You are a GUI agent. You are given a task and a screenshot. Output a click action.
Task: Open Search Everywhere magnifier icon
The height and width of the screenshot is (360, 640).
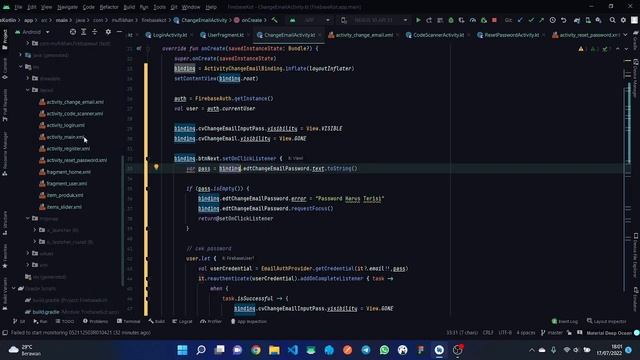tap(613, 20)
